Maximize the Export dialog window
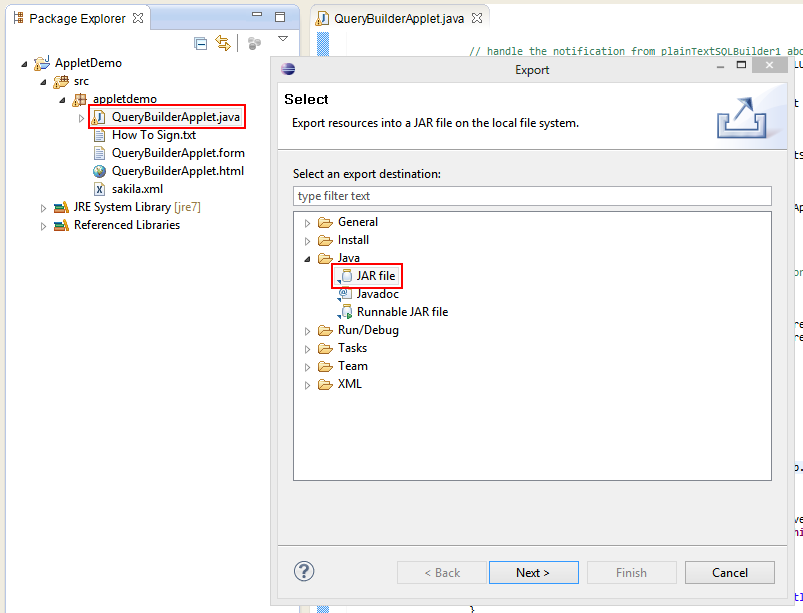This screenshot has width=803, height=613. [x=741, y=65]
